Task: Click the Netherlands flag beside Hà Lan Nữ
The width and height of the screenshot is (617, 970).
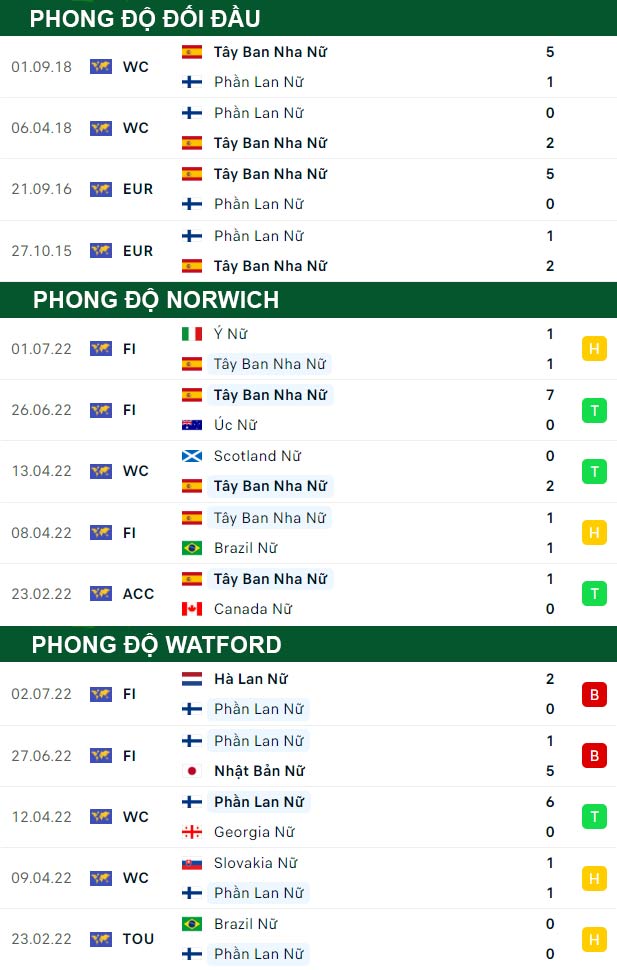Action: [x=192, y=679]
